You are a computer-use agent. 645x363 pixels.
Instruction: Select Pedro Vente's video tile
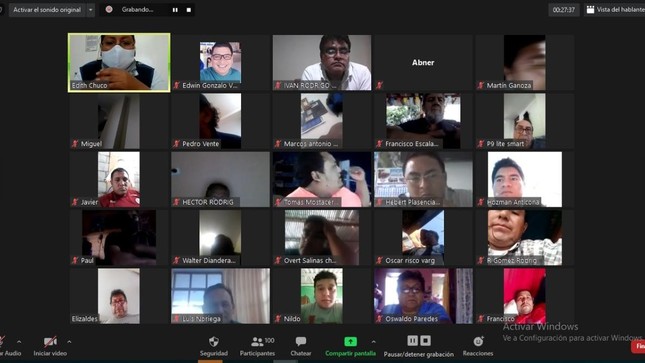220,121
